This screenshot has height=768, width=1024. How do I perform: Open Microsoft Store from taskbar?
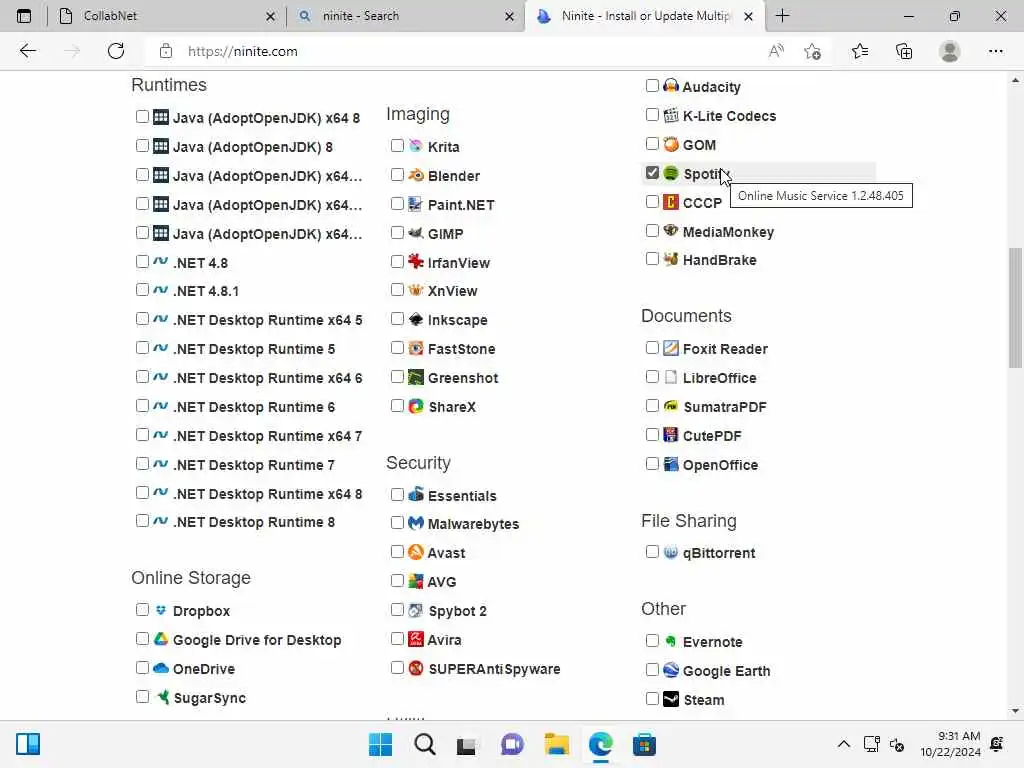(x=644, y=744)
